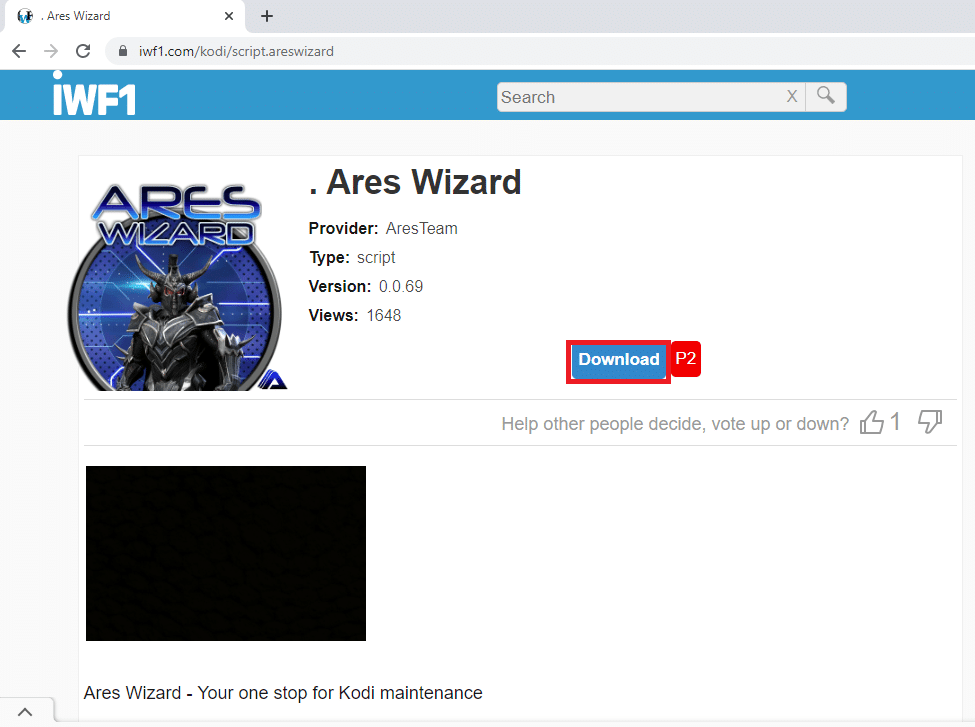Click the Ares Wizard page heading
The image size is (975, 727).
(x=415, y=182)
